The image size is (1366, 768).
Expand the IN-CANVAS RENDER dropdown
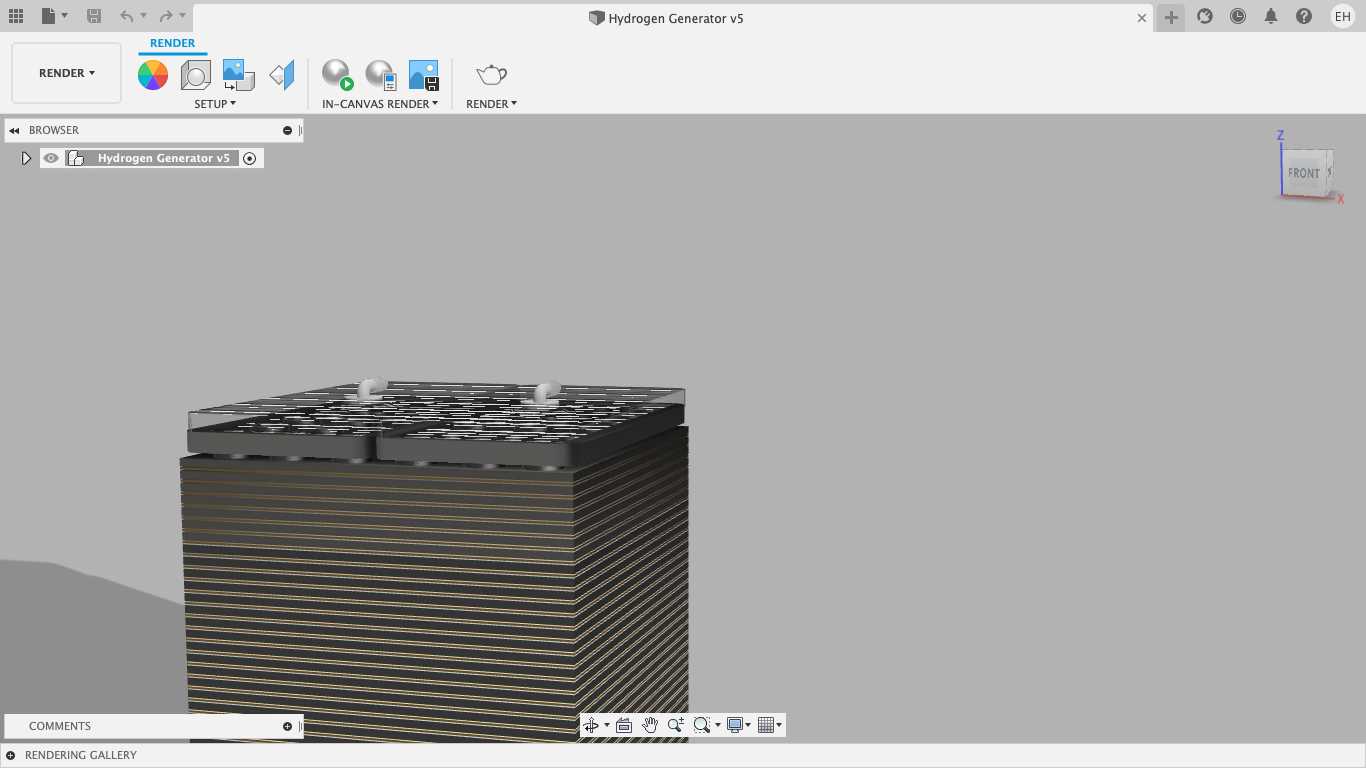coord(380,104)
